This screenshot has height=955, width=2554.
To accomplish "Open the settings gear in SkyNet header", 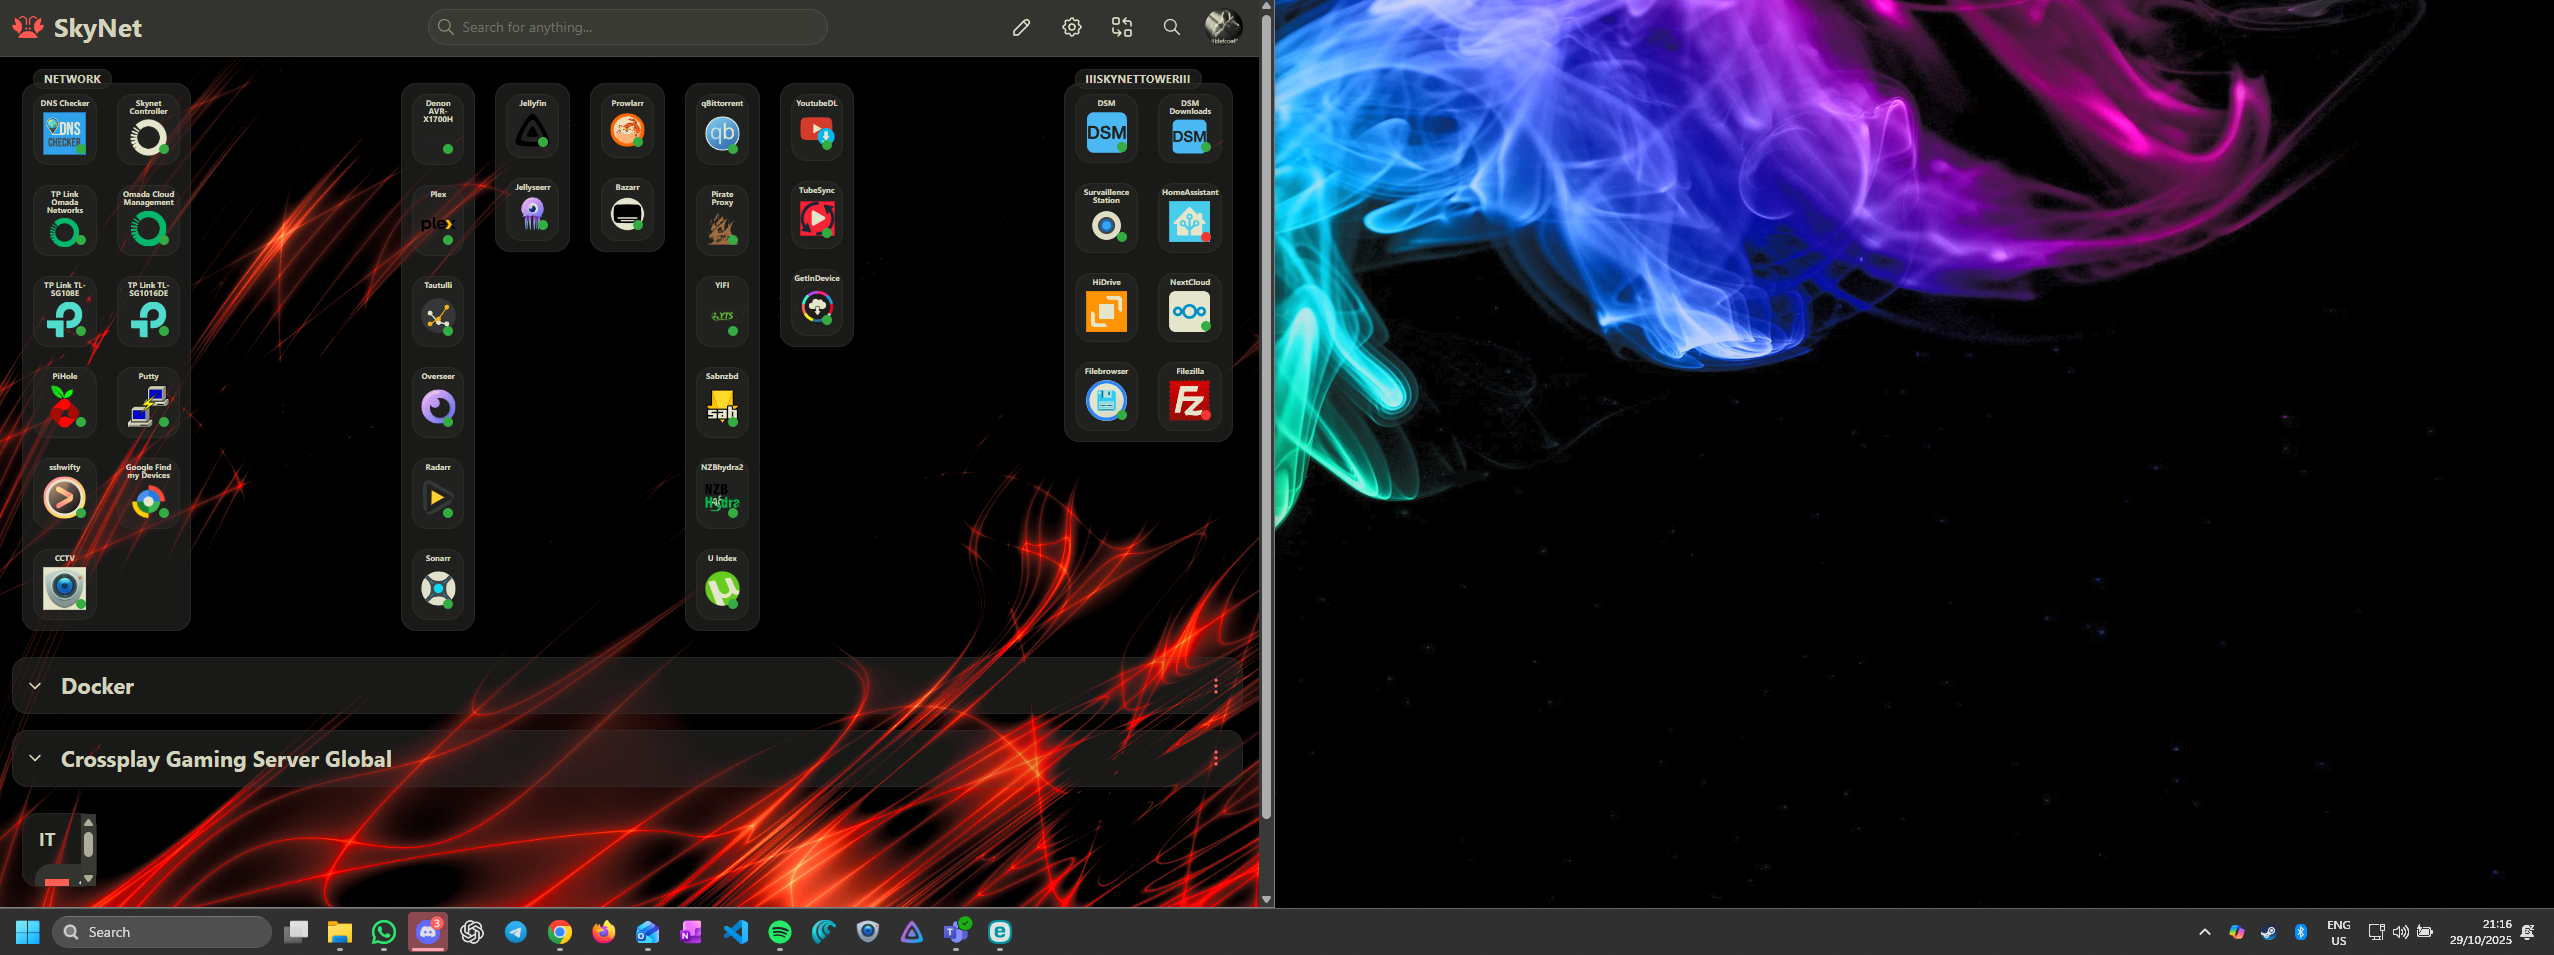I will (x=1072, y=27).
